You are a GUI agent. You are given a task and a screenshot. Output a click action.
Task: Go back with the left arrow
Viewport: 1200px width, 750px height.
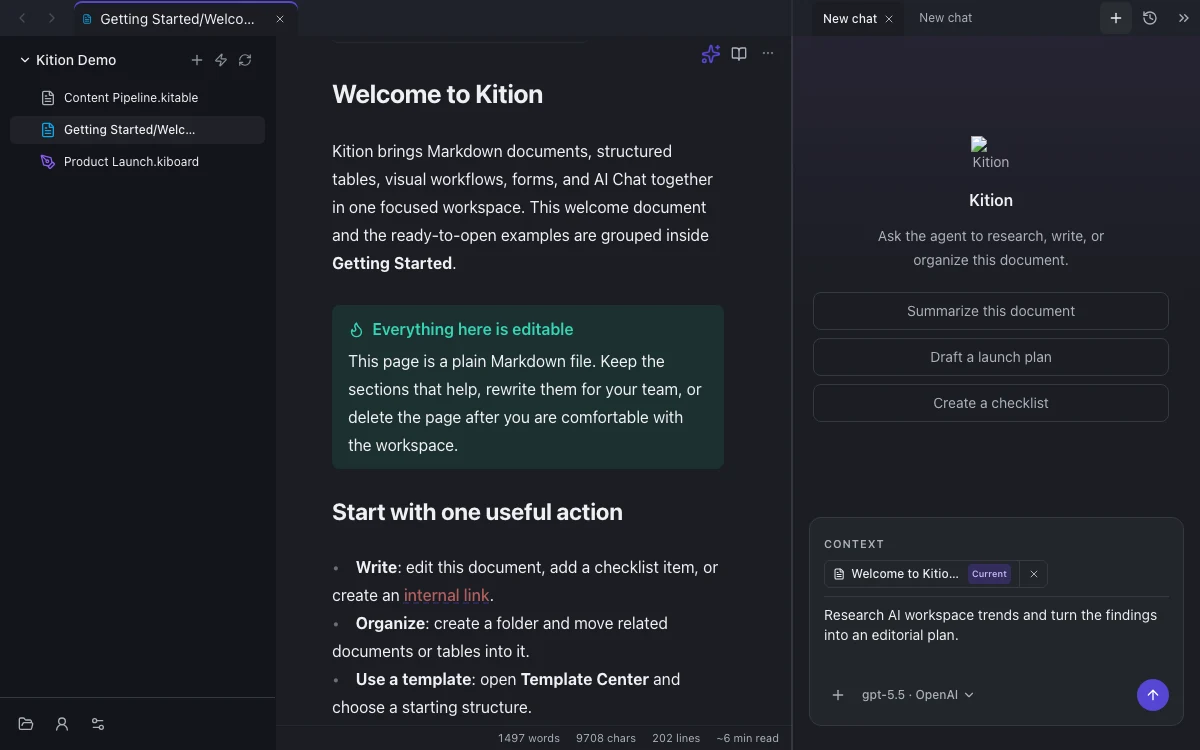[22, 18]
